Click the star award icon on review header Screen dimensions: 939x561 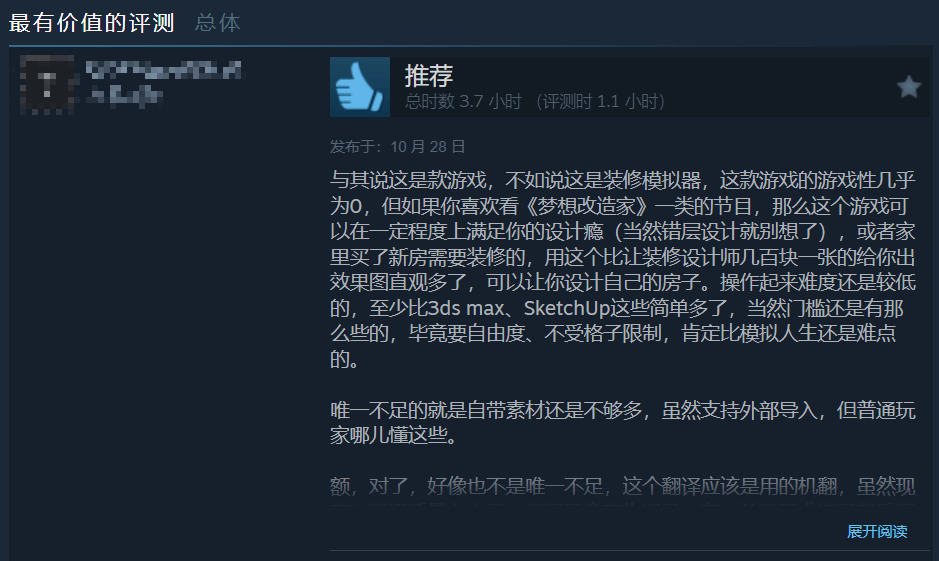[x=908, y=87]
